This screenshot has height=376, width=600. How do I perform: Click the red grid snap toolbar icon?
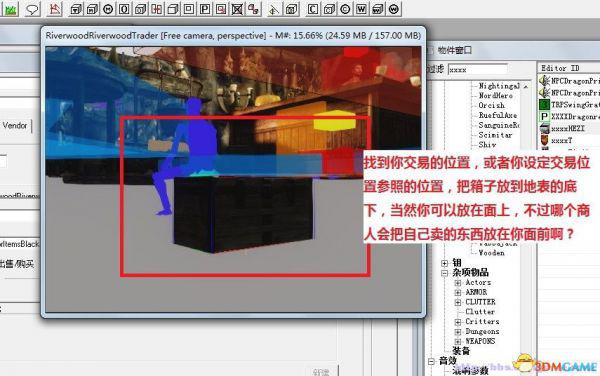click(x=156, y=9)
